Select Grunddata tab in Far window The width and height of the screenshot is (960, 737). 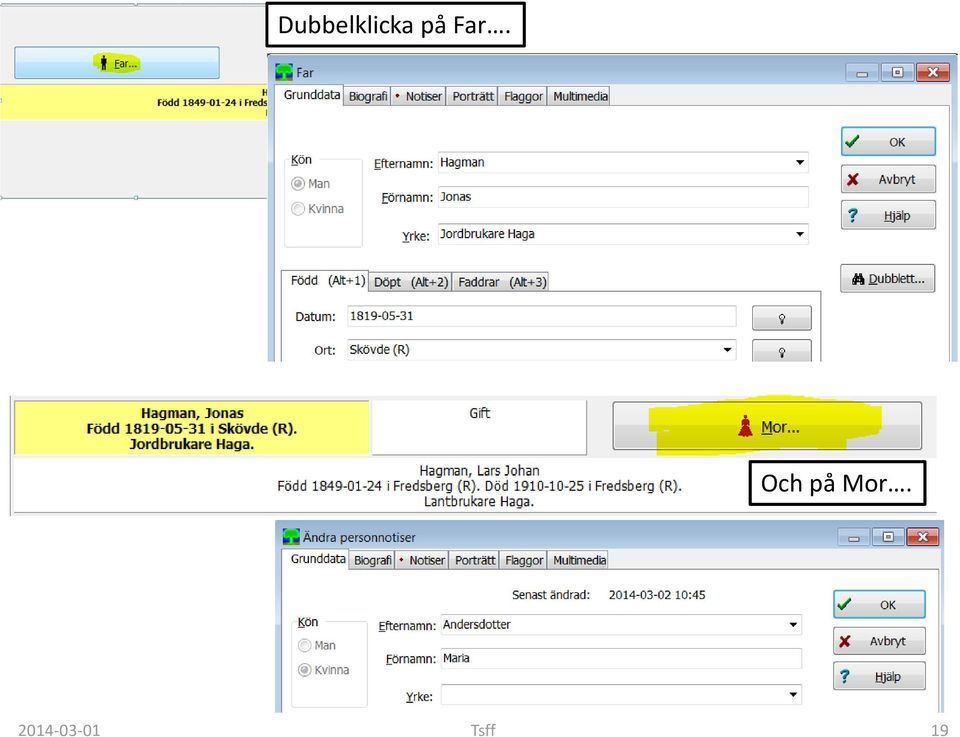(x=312, y=95)
